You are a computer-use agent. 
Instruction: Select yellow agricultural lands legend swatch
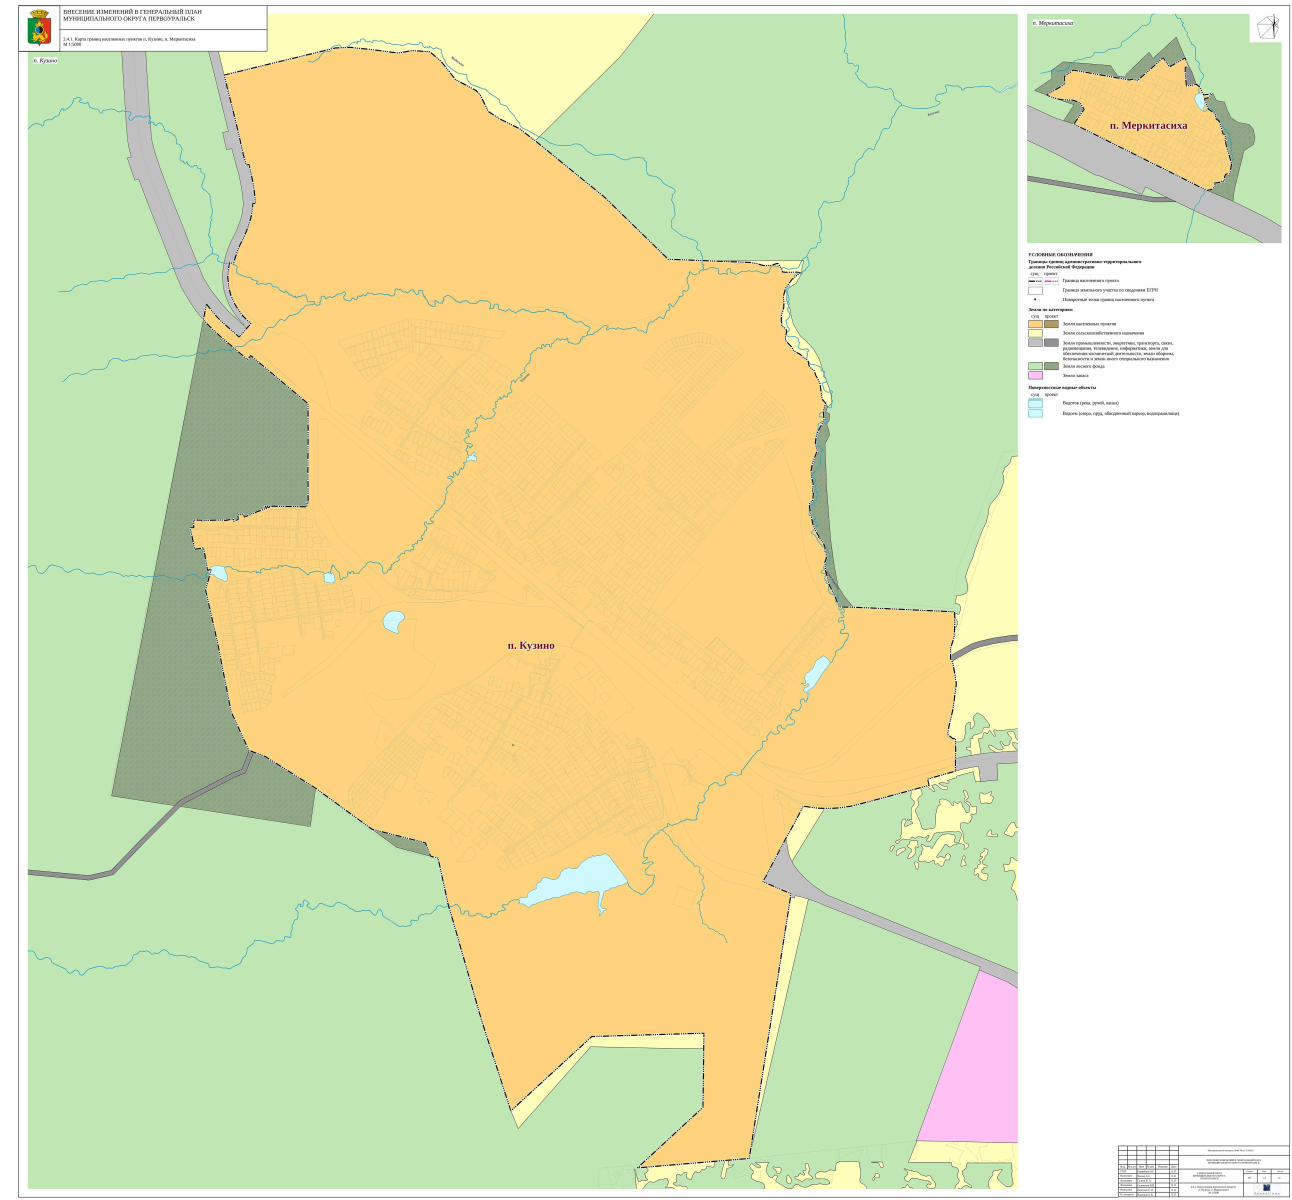(1035, 333)
